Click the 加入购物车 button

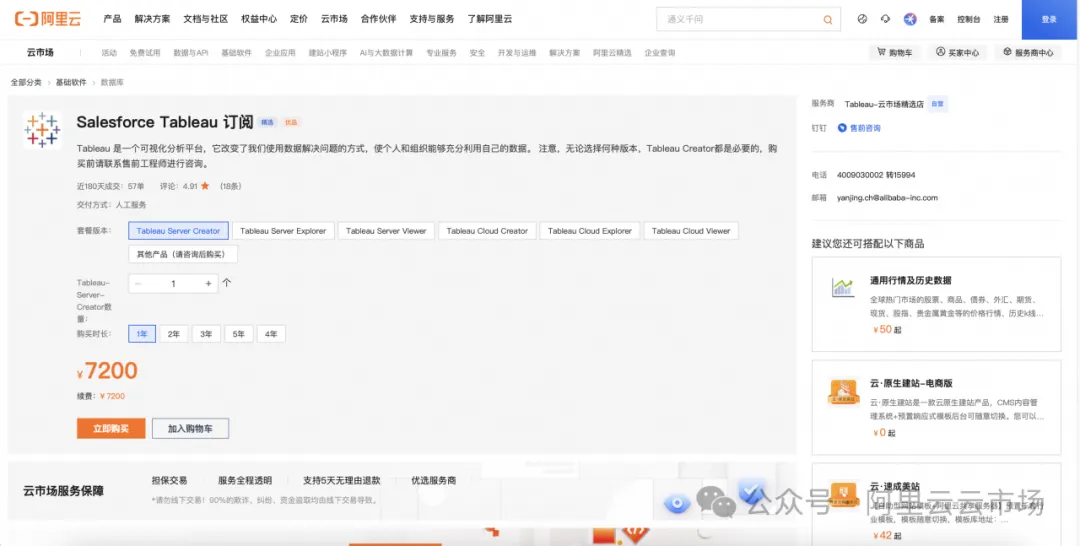click(x=190, y=428)
